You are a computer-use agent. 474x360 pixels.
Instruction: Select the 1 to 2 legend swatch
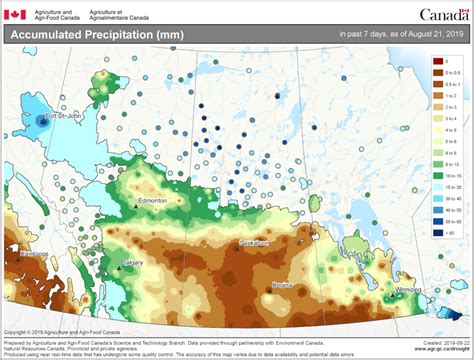(x=438, y=96)
